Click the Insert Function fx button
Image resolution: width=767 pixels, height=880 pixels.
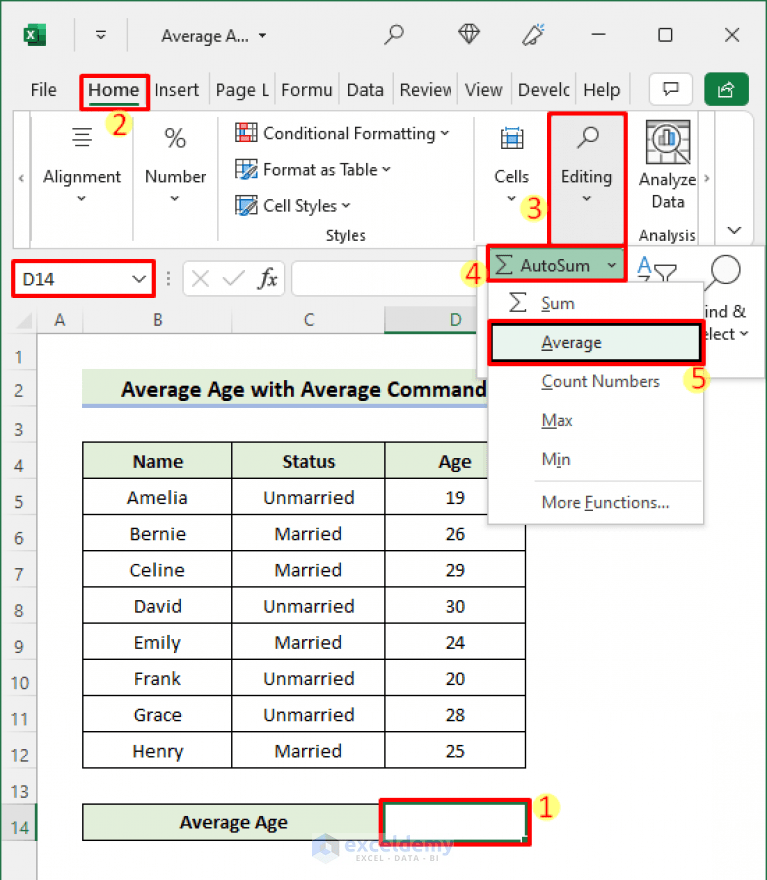[268, 278]
